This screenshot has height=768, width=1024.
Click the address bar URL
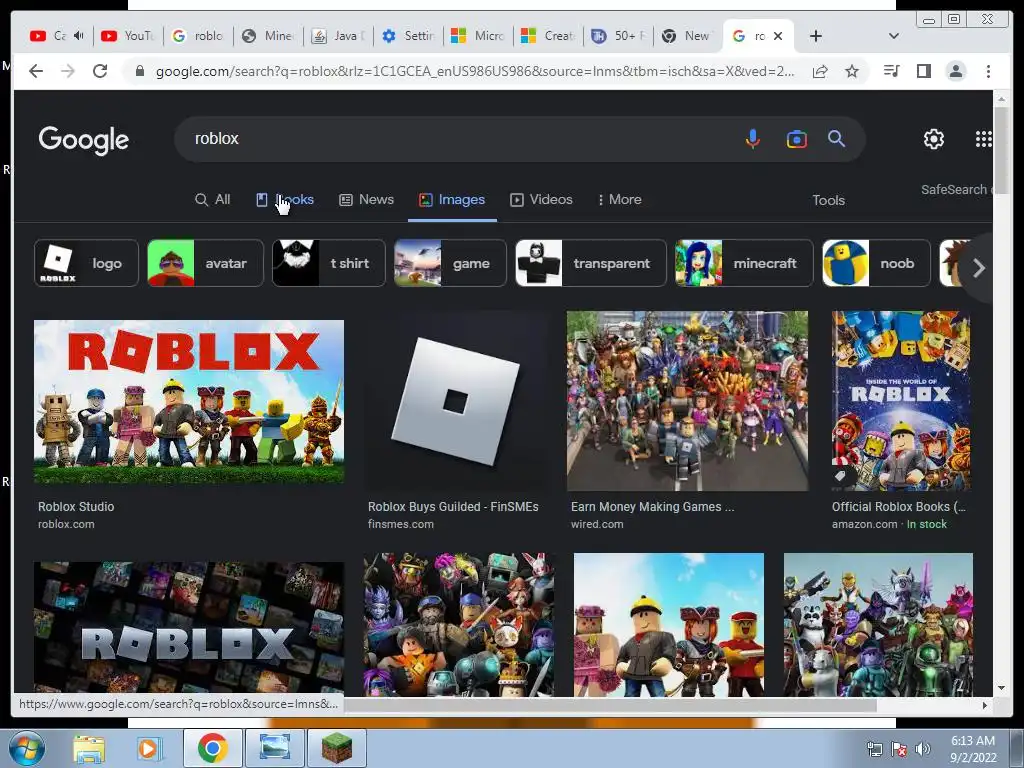coord(475,71)
